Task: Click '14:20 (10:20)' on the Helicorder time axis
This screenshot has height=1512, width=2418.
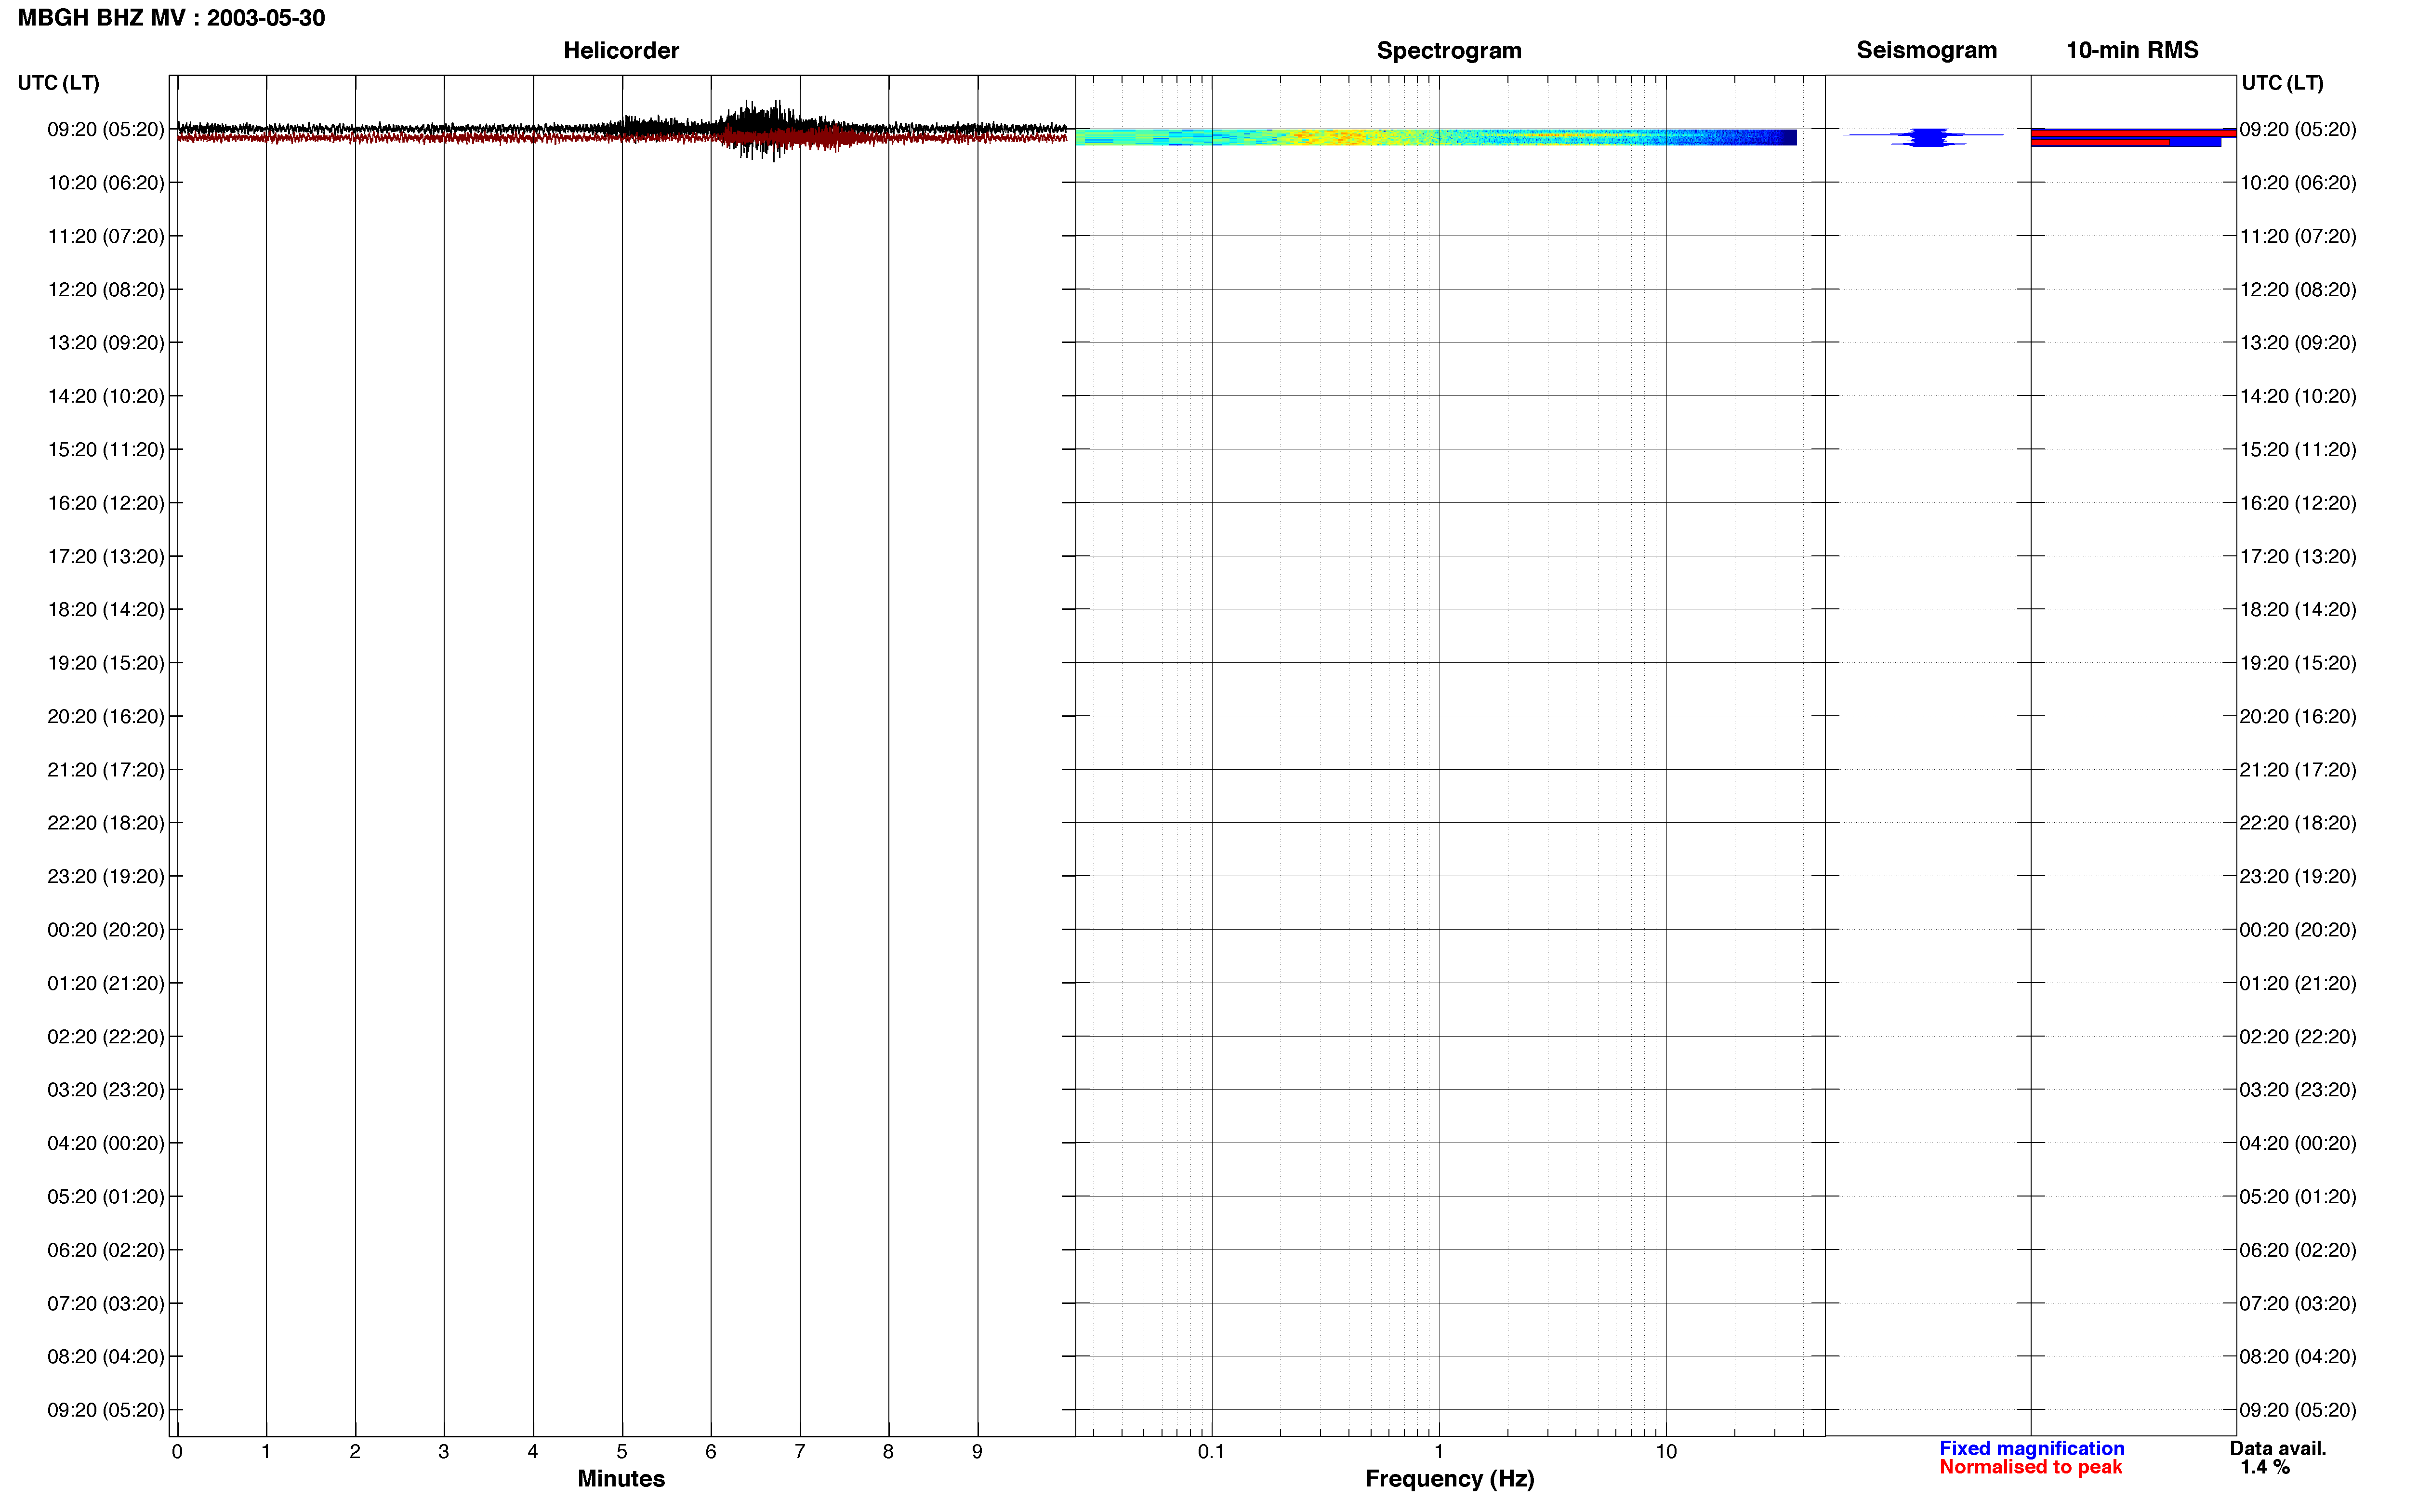Action: click(x=106, y=396)
